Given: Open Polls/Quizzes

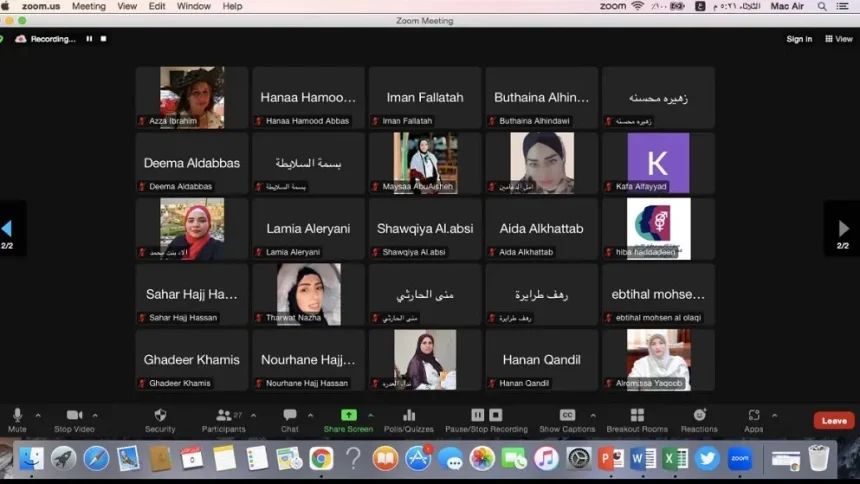Looking at the screenshot, I should coord(409,420).
